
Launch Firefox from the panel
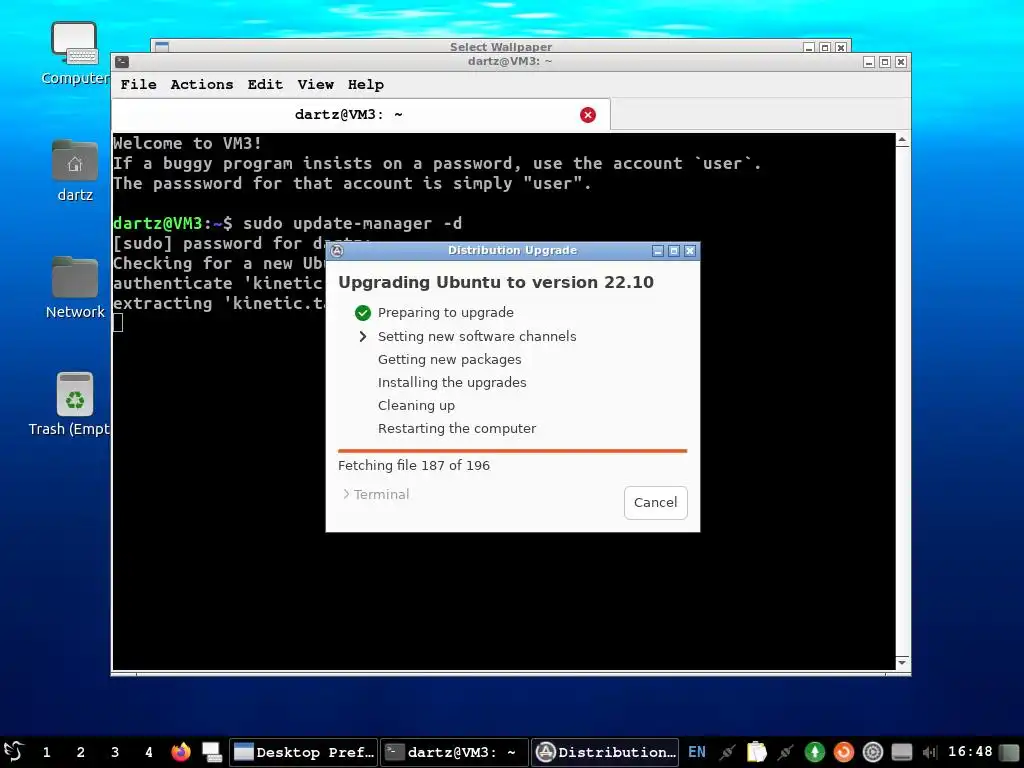coord(181,752)
